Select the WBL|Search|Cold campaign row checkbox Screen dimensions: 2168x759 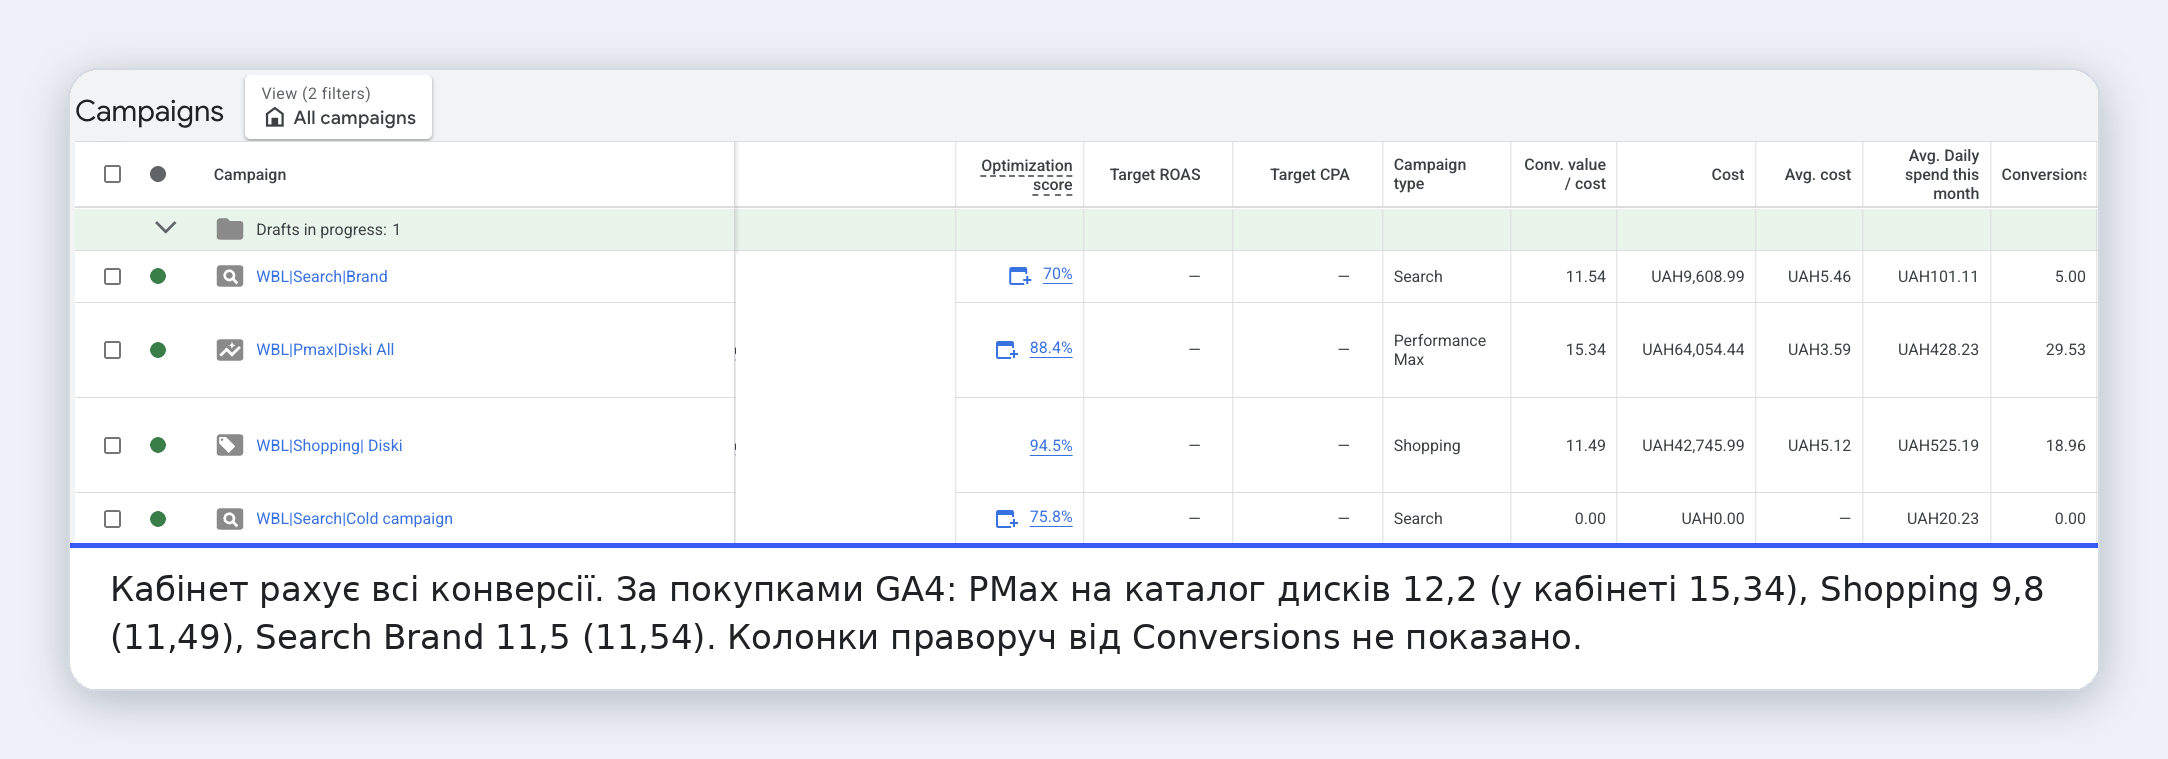113,519
